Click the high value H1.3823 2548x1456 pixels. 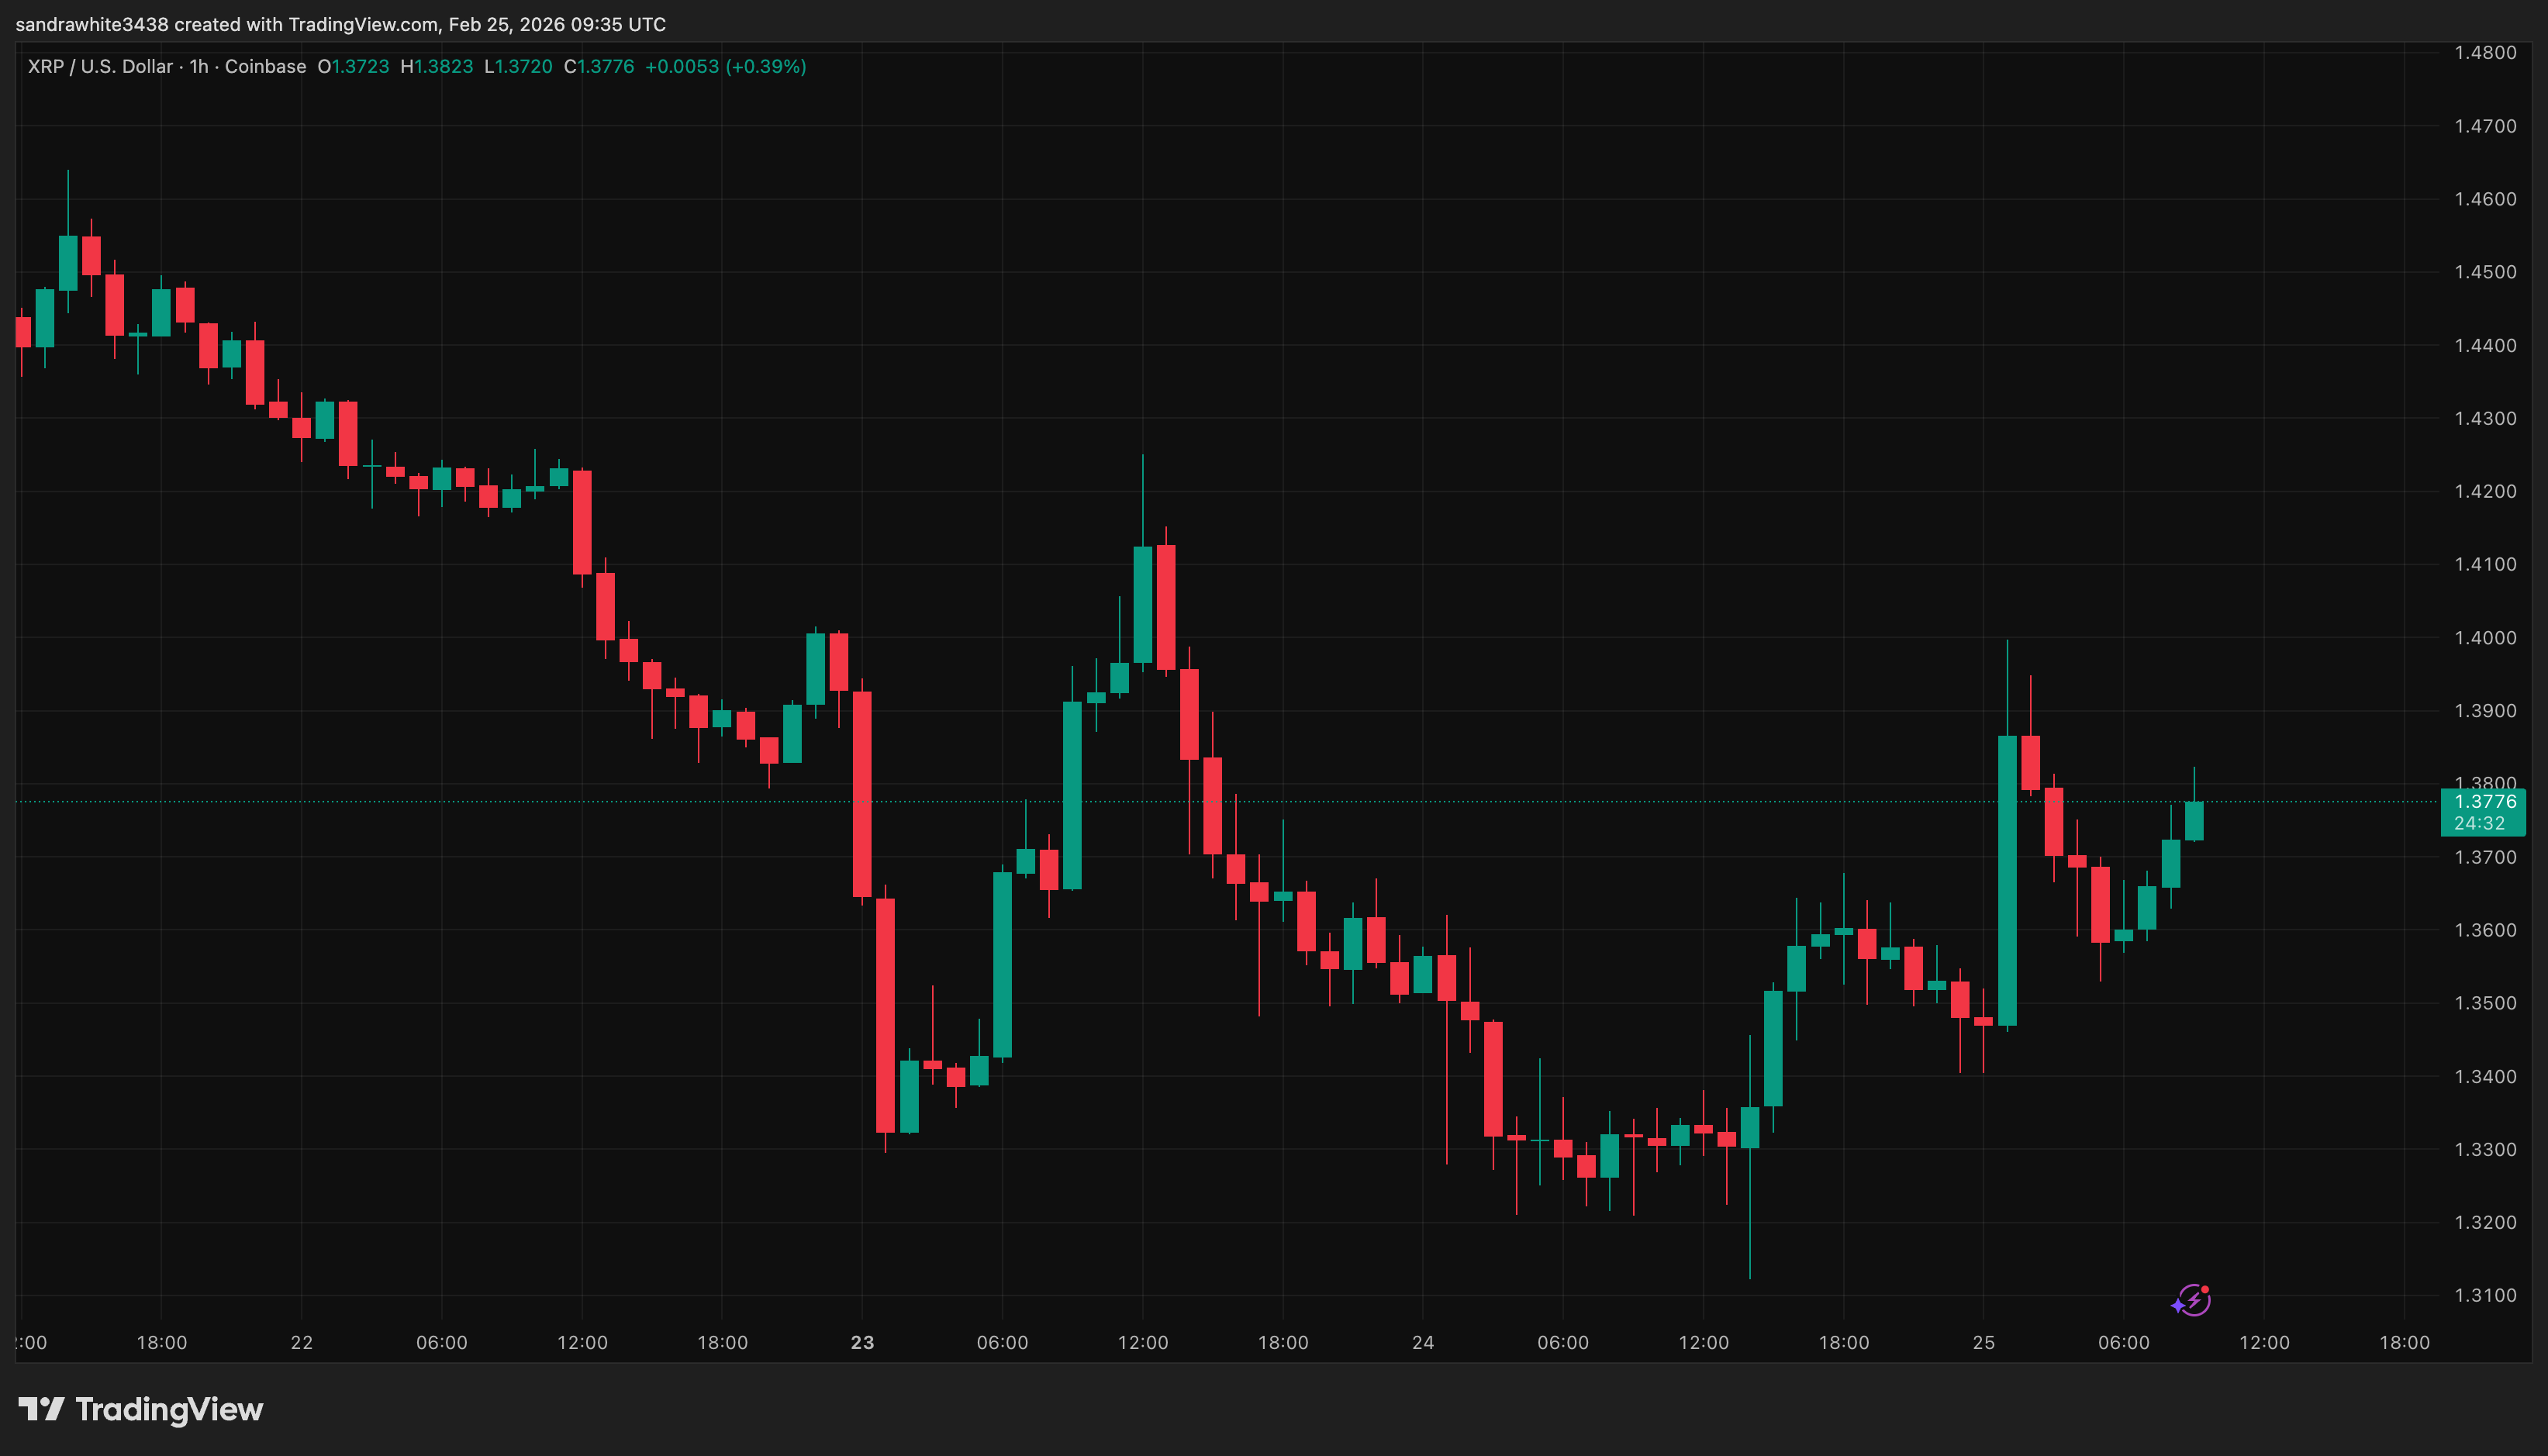point(437,66)
